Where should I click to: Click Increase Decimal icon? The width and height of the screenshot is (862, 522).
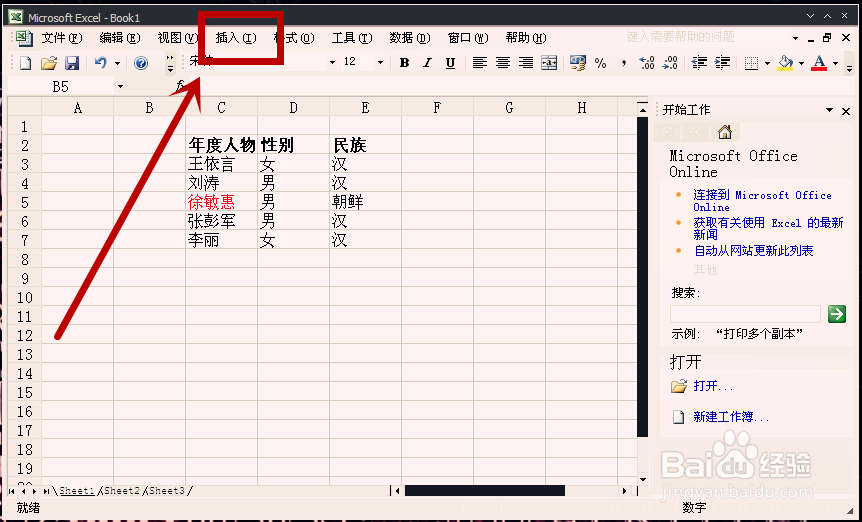coord(646,63)
